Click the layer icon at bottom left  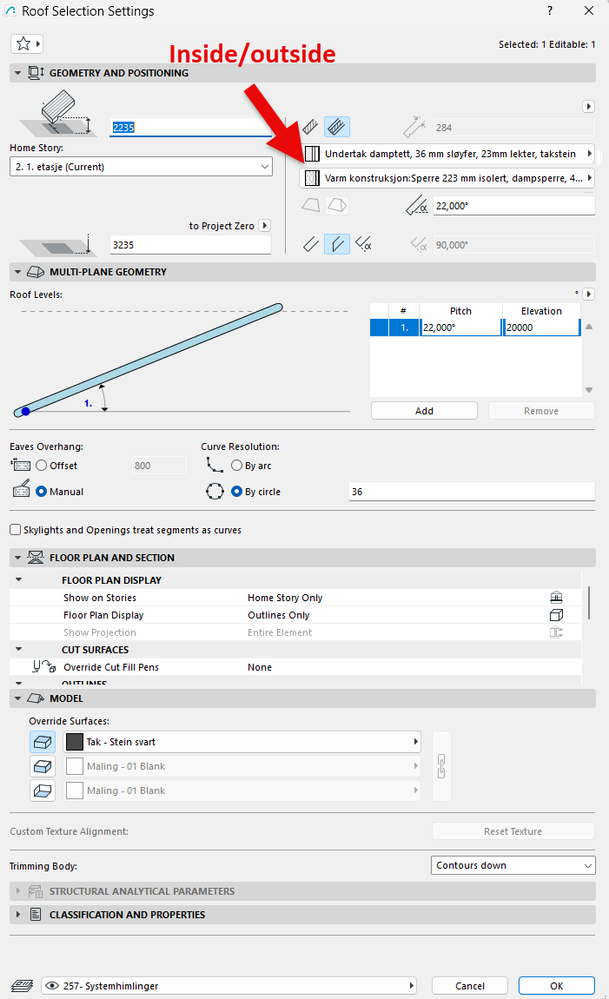click(x=22, y=986)
